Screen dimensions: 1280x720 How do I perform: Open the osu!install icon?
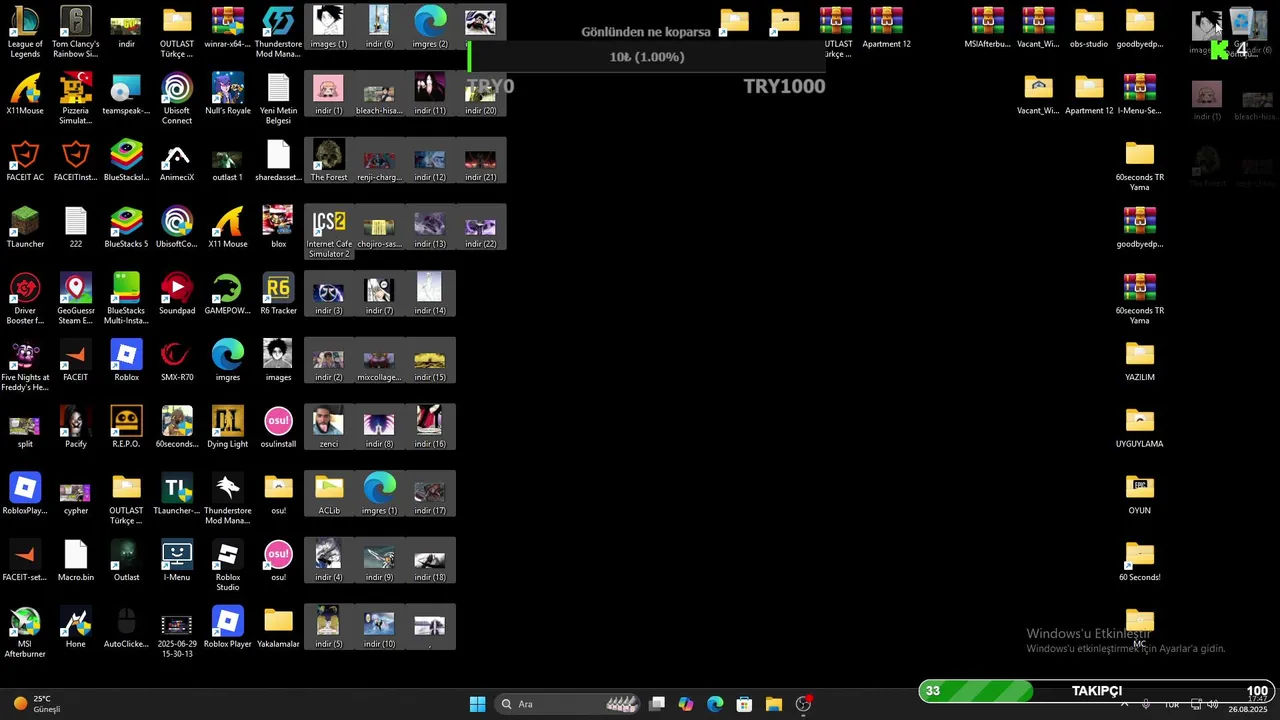(x=278, y=427)
